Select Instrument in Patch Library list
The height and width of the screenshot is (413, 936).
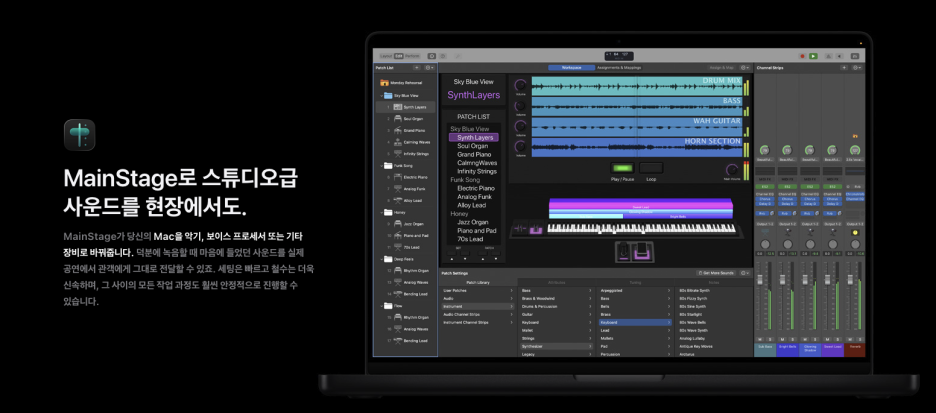(x=478, y=306)
